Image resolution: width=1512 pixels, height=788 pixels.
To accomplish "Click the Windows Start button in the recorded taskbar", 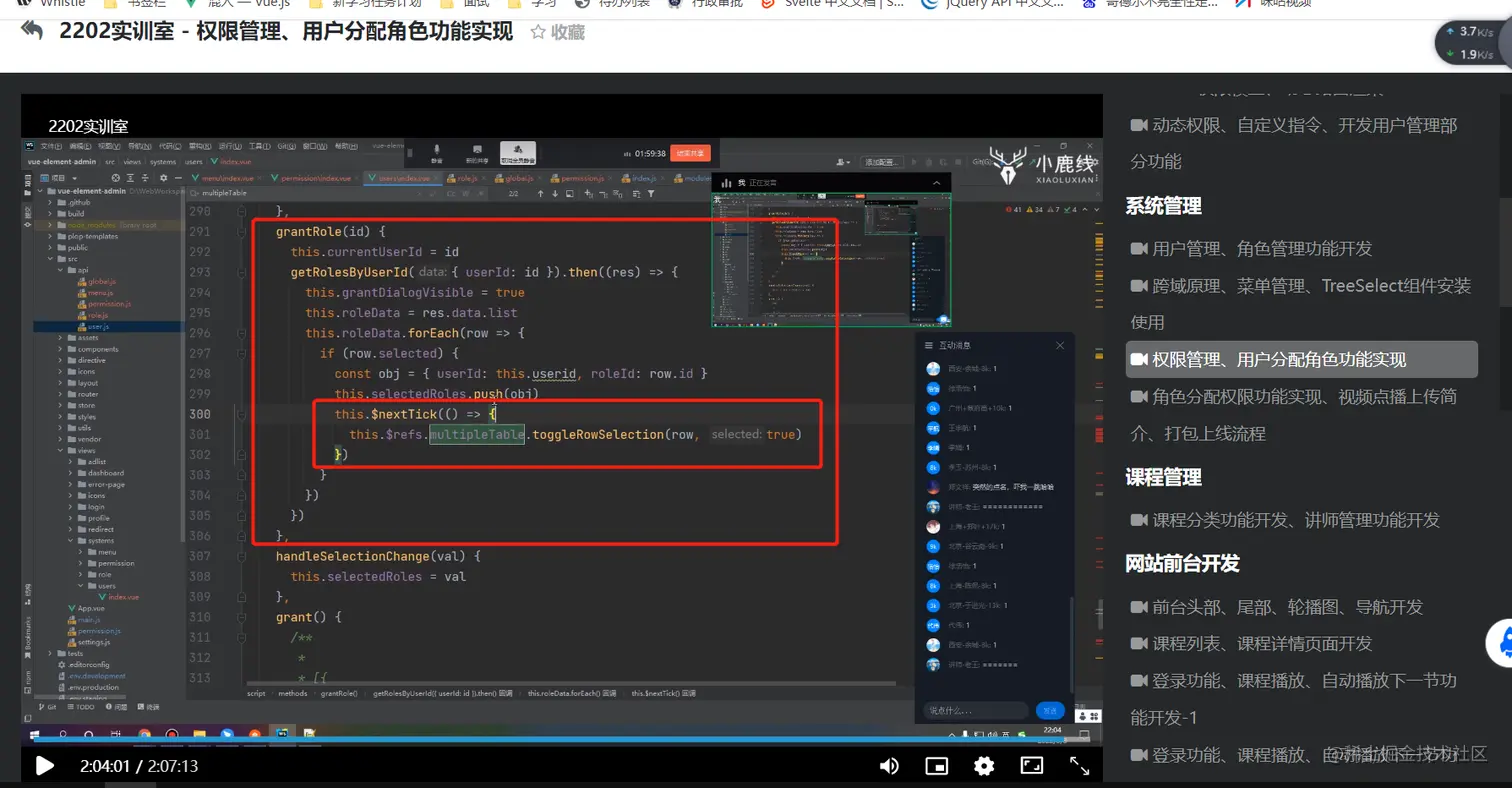I will click(33, 733).
